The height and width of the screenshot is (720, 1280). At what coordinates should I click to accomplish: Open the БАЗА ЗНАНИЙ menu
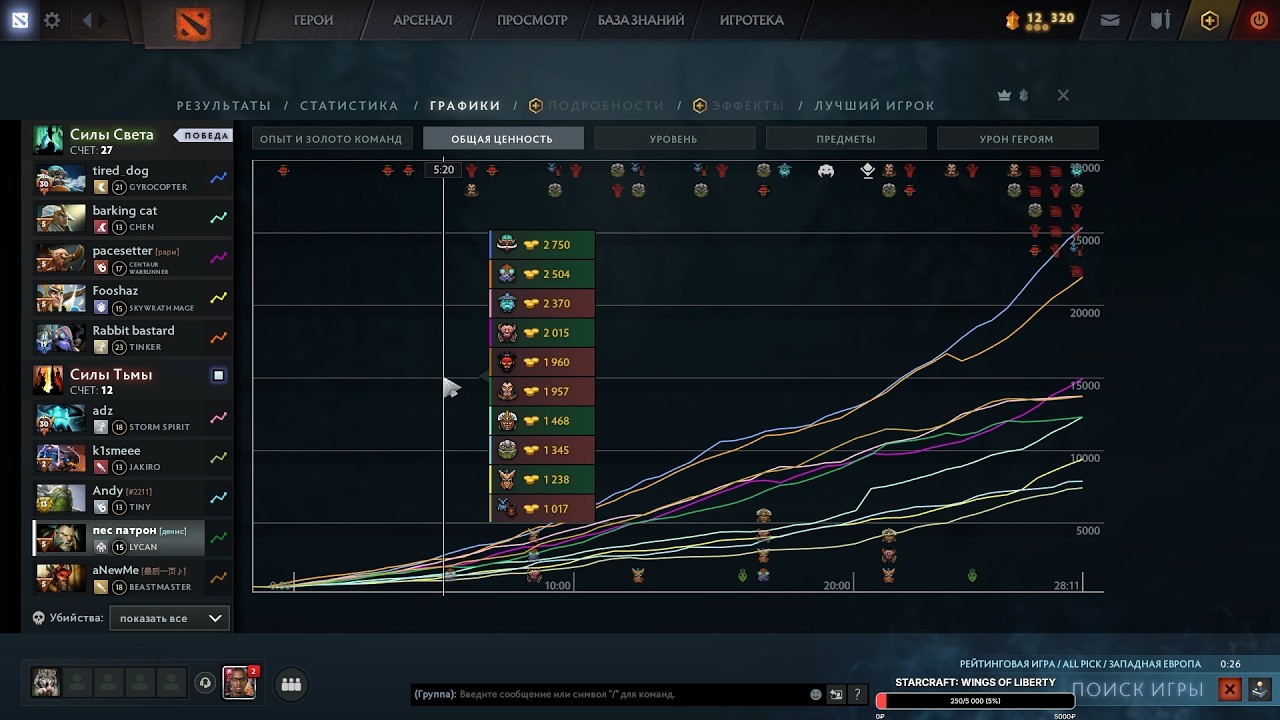(x=641, y=20)
